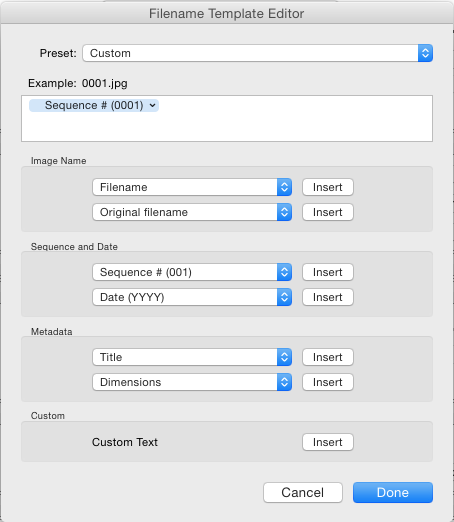Insert the Filename token

point(328,187)
